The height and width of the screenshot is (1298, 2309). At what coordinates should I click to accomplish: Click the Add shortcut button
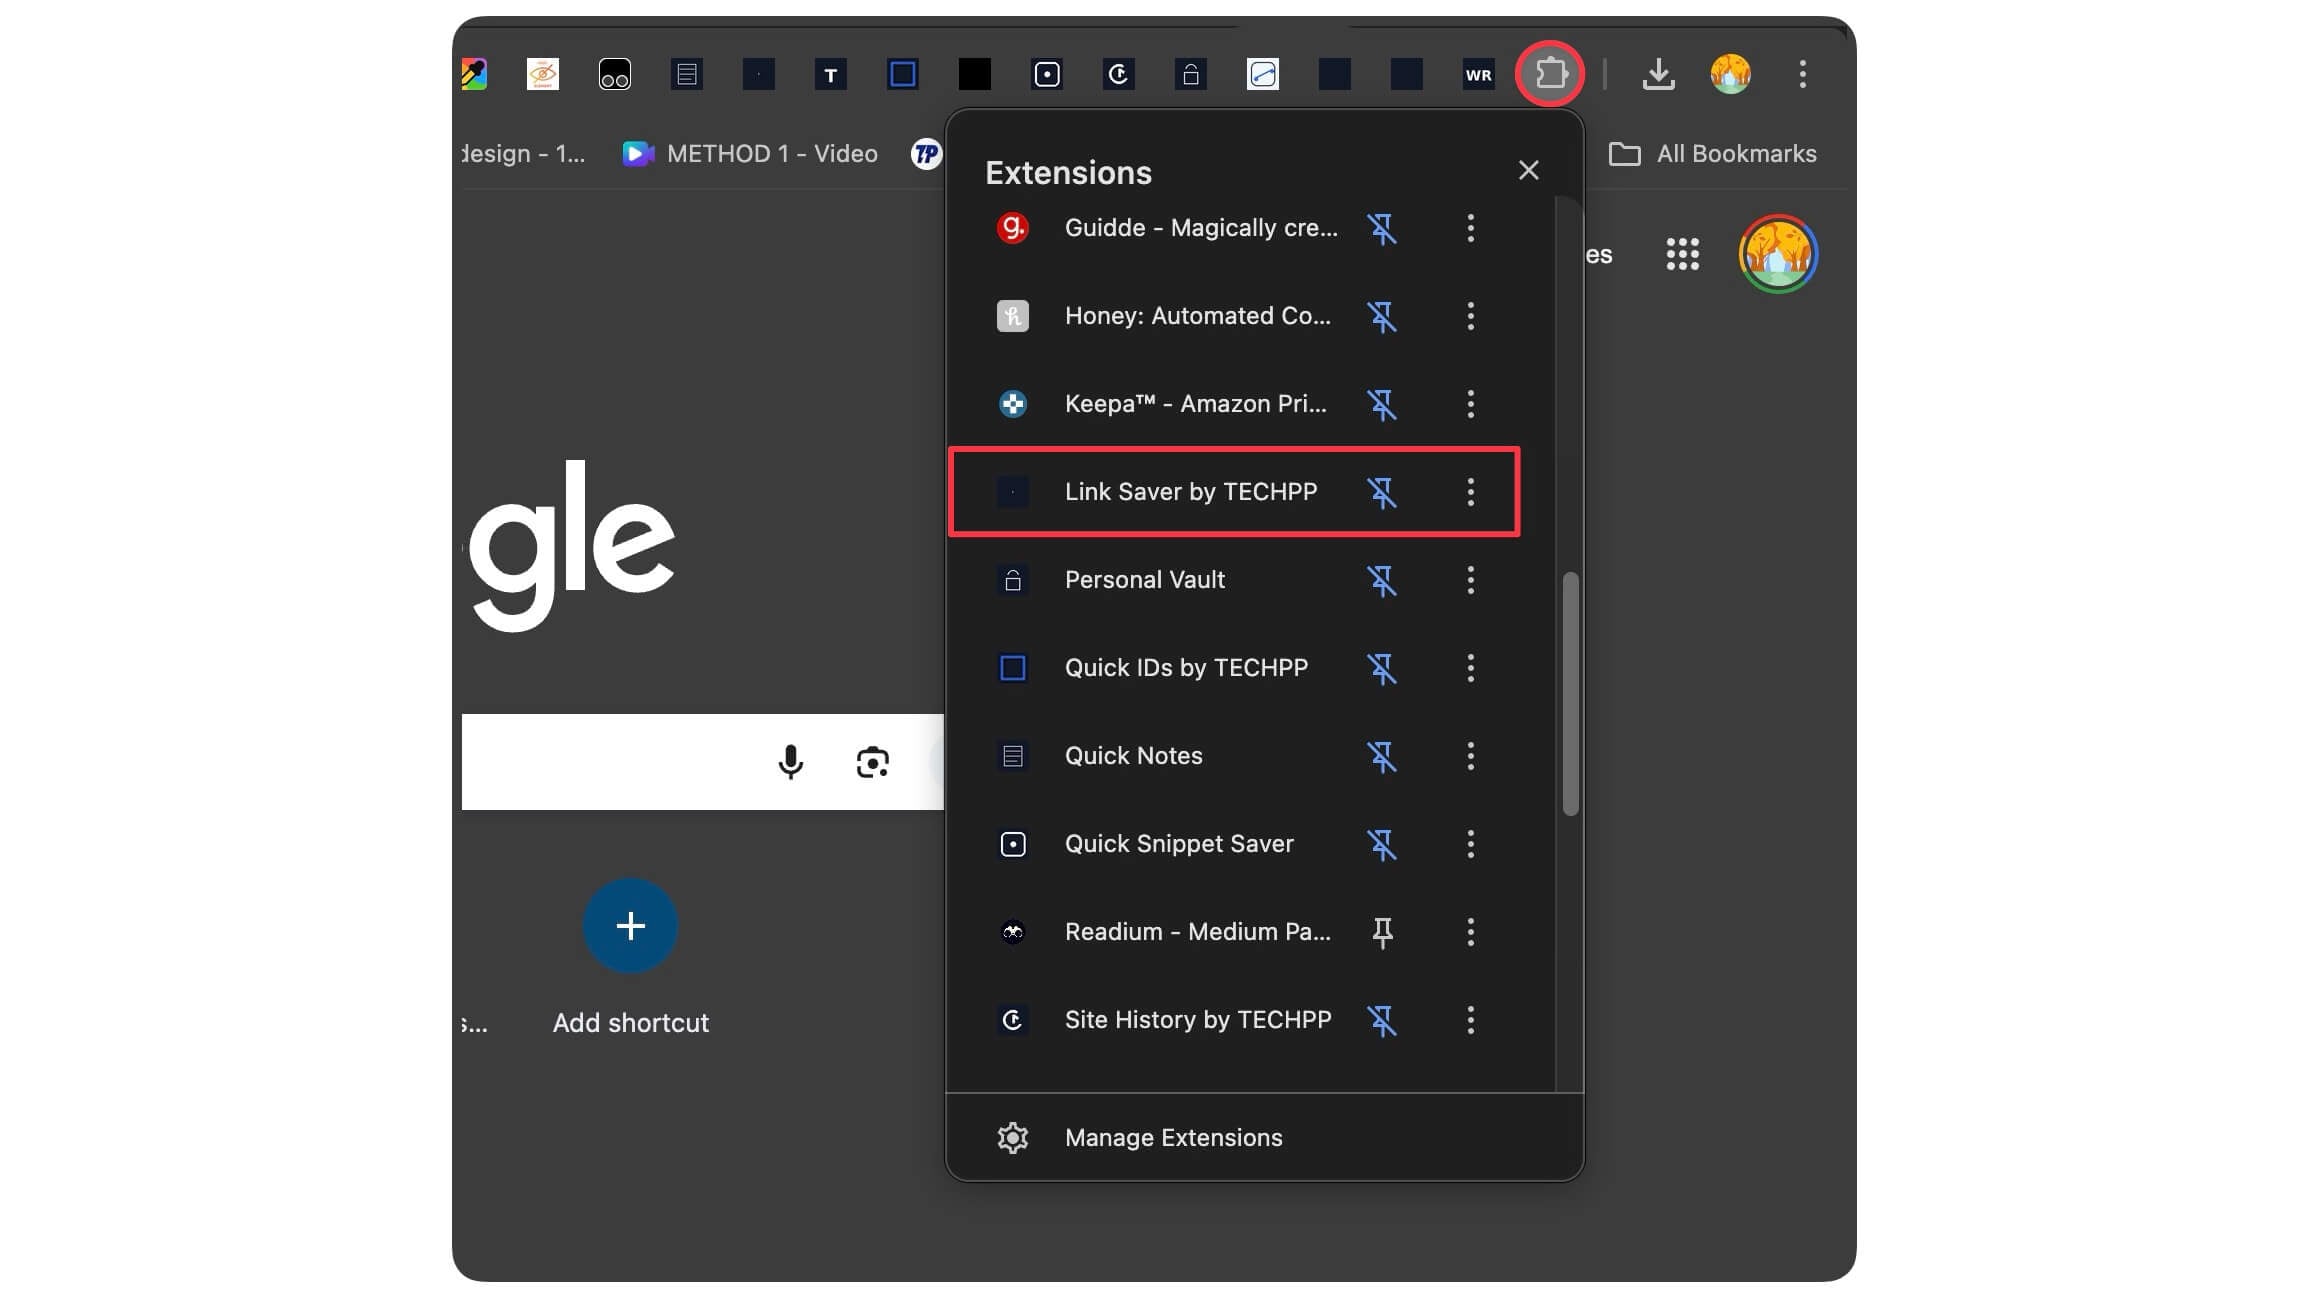coord(630,926)
